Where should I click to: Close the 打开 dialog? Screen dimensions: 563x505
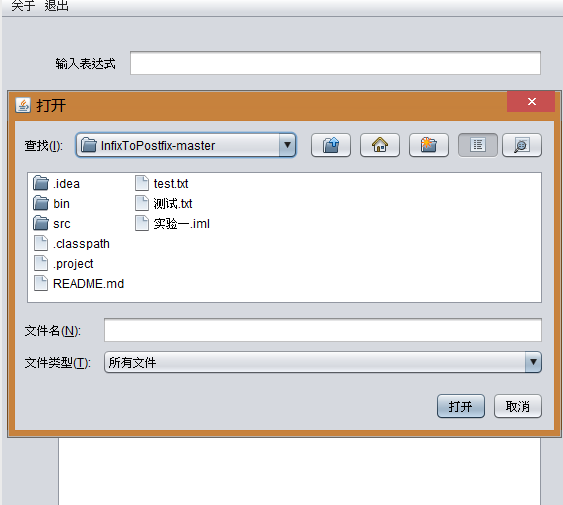point(531,102)
